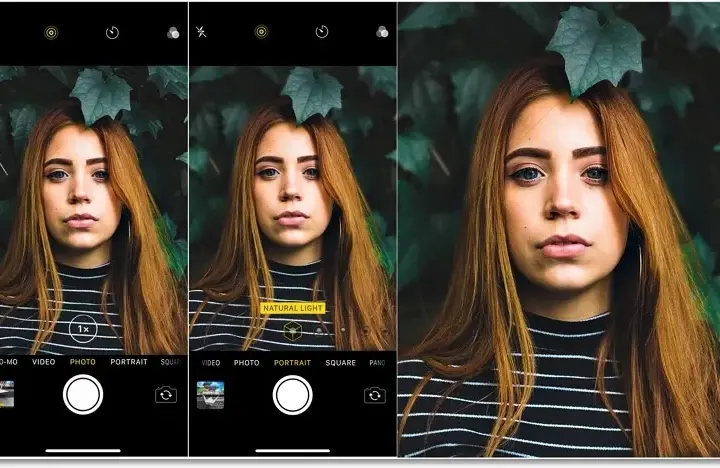Open last photo thumbnail on Photo-mode screen
720x468 pixels.
click(6, 394)
